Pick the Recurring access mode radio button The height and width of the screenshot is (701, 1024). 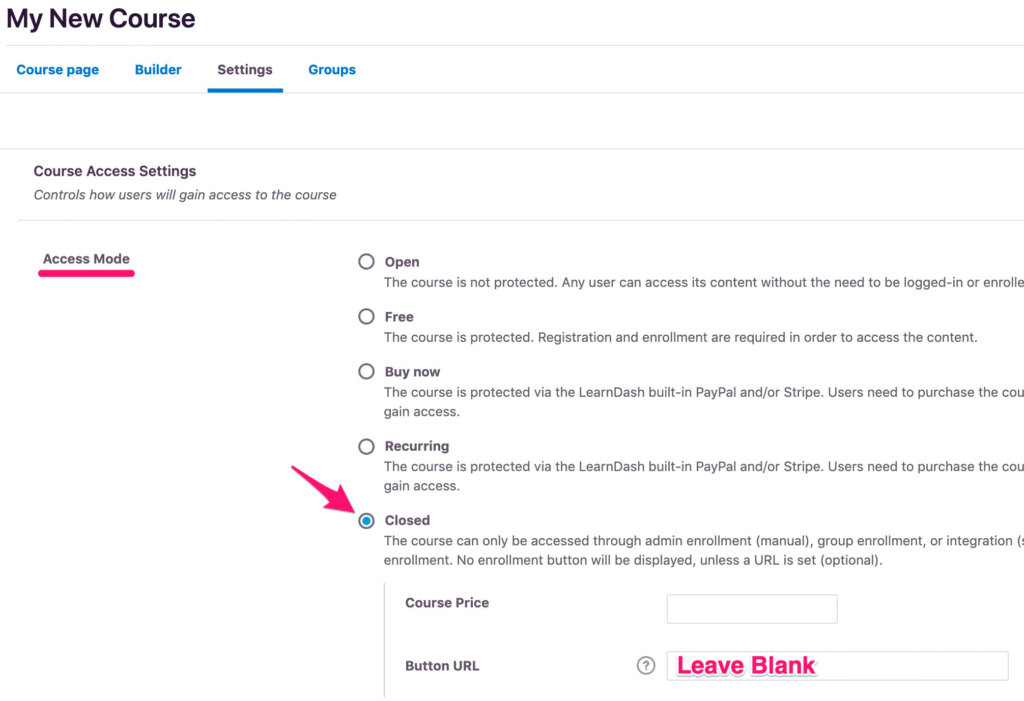367,446
